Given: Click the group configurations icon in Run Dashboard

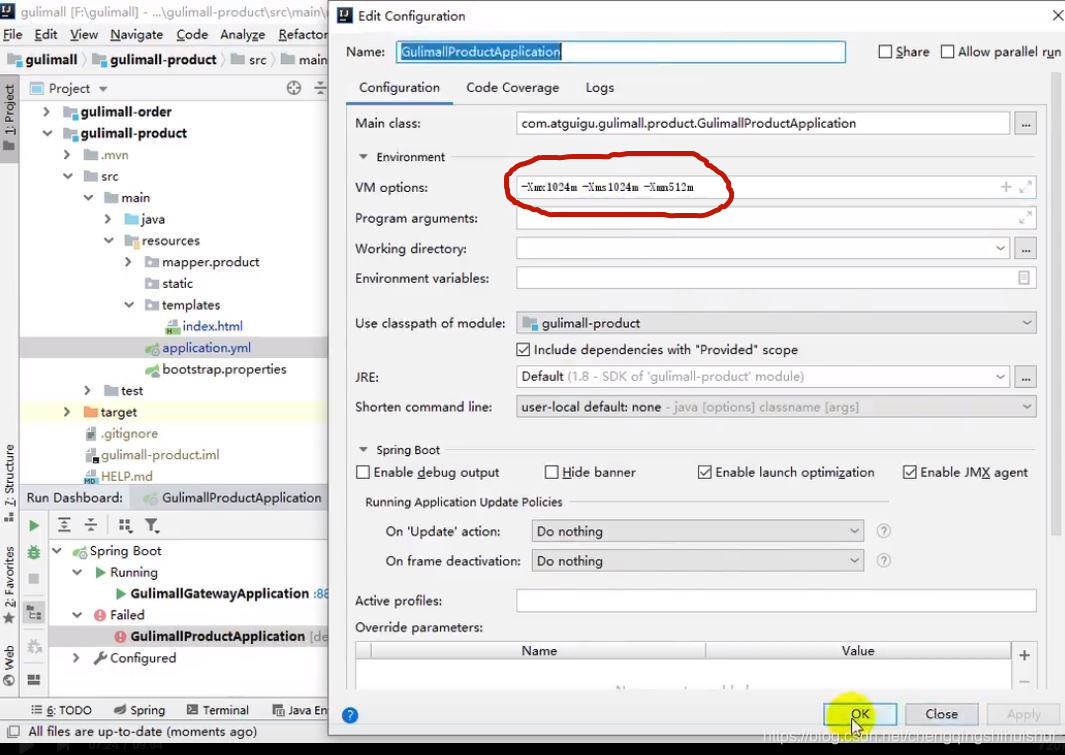Looking at the screenshot, I should (125, 525).
